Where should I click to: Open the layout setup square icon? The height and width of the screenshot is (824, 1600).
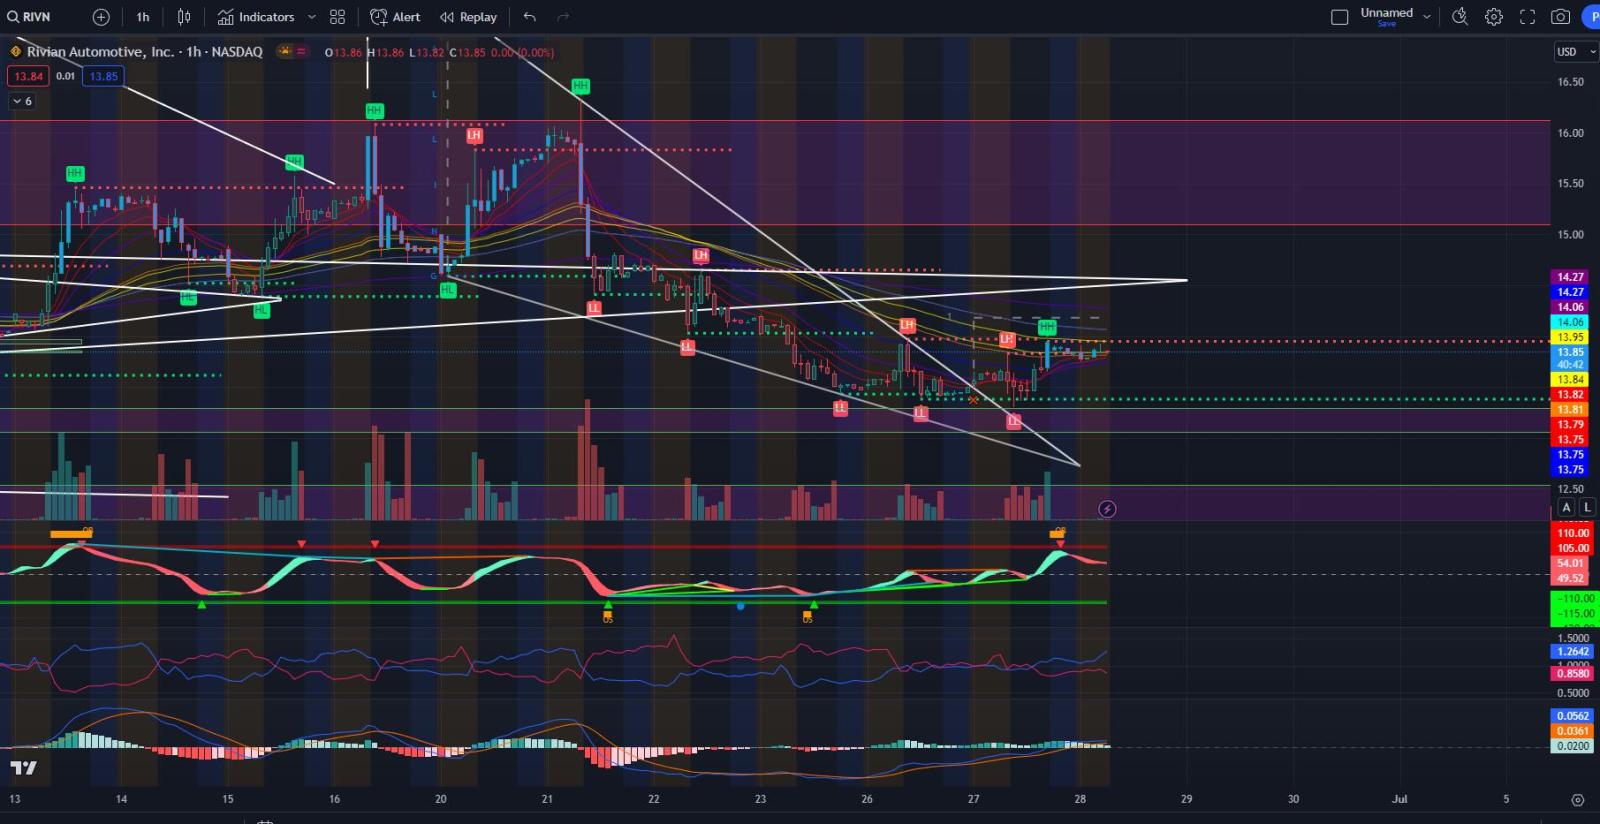click(1339, 17)
